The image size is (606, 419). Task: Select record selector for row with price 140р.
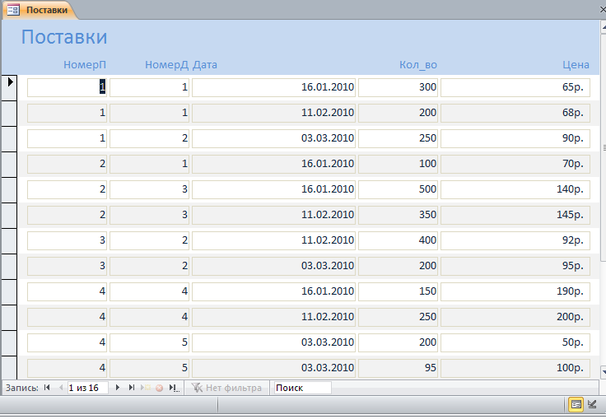9,189
